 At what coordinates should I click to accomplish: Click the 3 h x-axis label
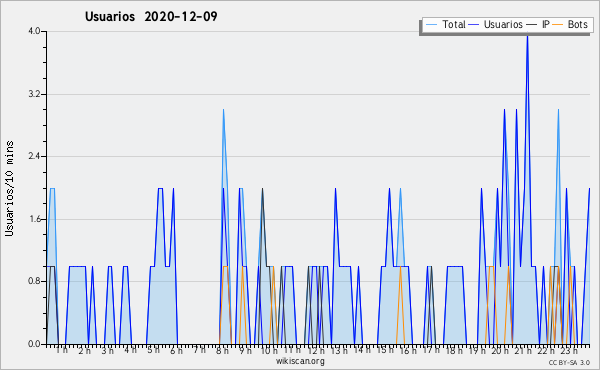coord(108,350)
